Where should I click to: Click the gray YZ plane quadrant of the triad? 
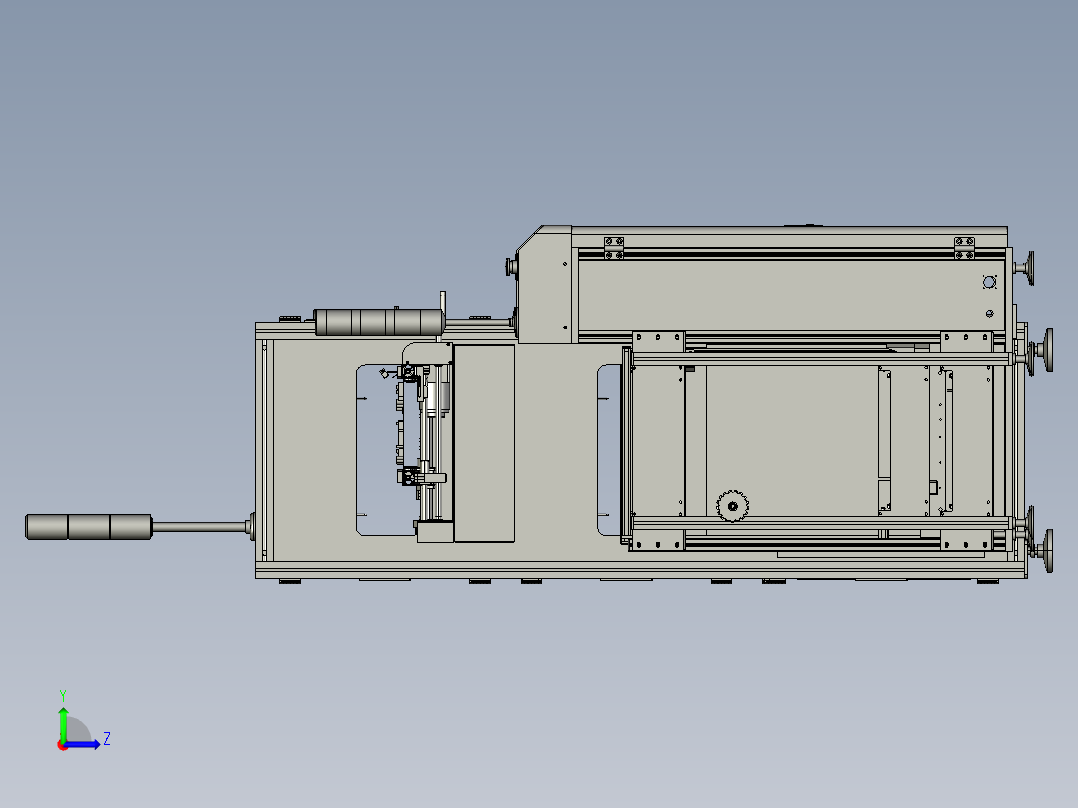pos(76,730)
